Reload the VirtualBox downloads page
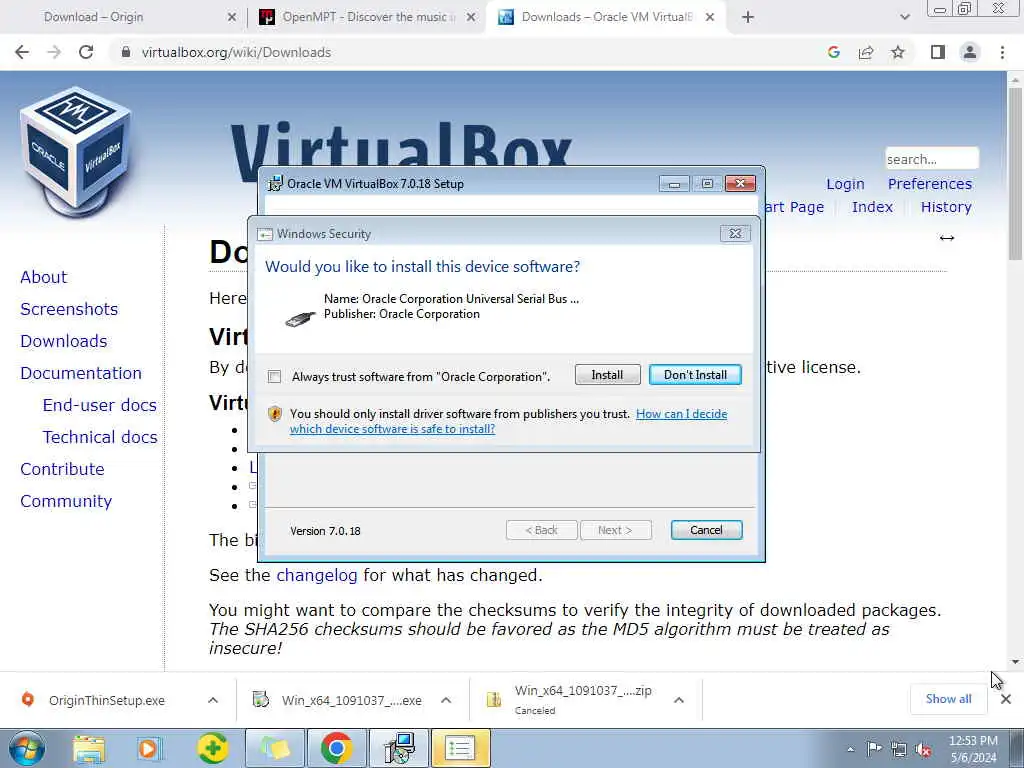 pos(86,52)
